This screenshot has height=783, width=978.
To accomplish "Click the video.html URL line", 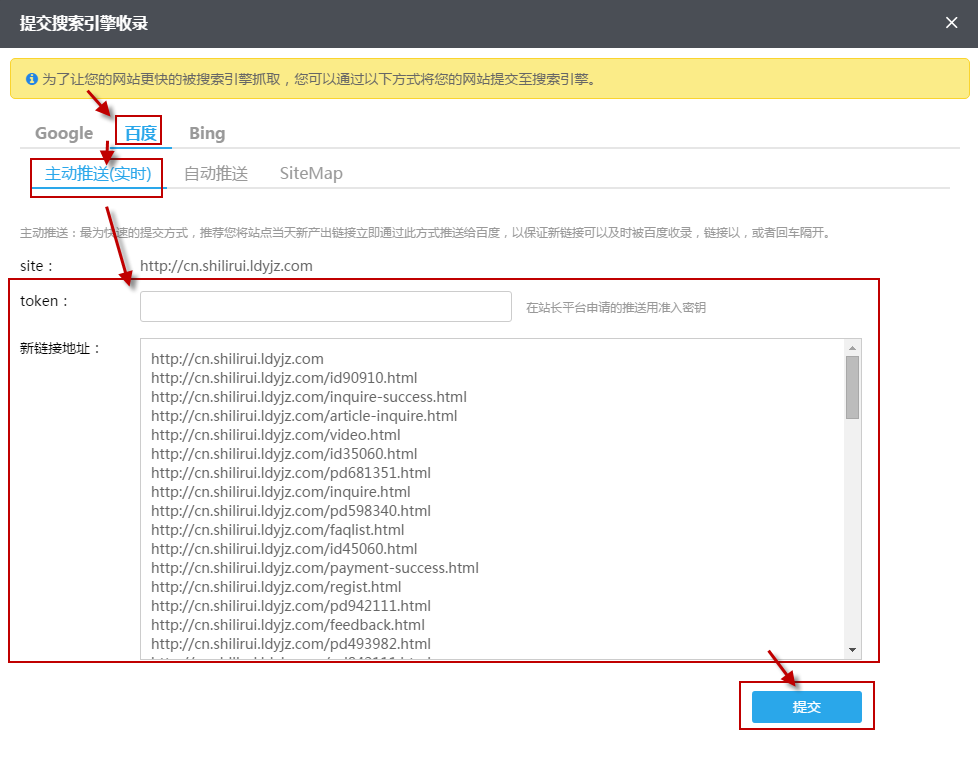I will [x=275, y=435].
